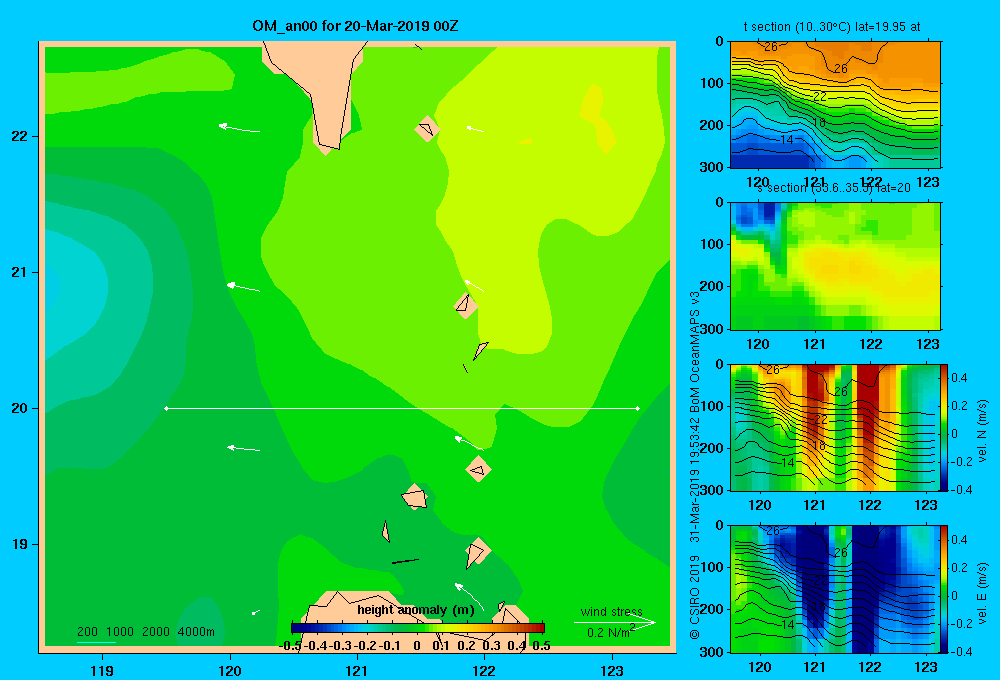
Task: Click the left endpoint marker of section line
Action: pyautogui.click(x=166, y=408)
